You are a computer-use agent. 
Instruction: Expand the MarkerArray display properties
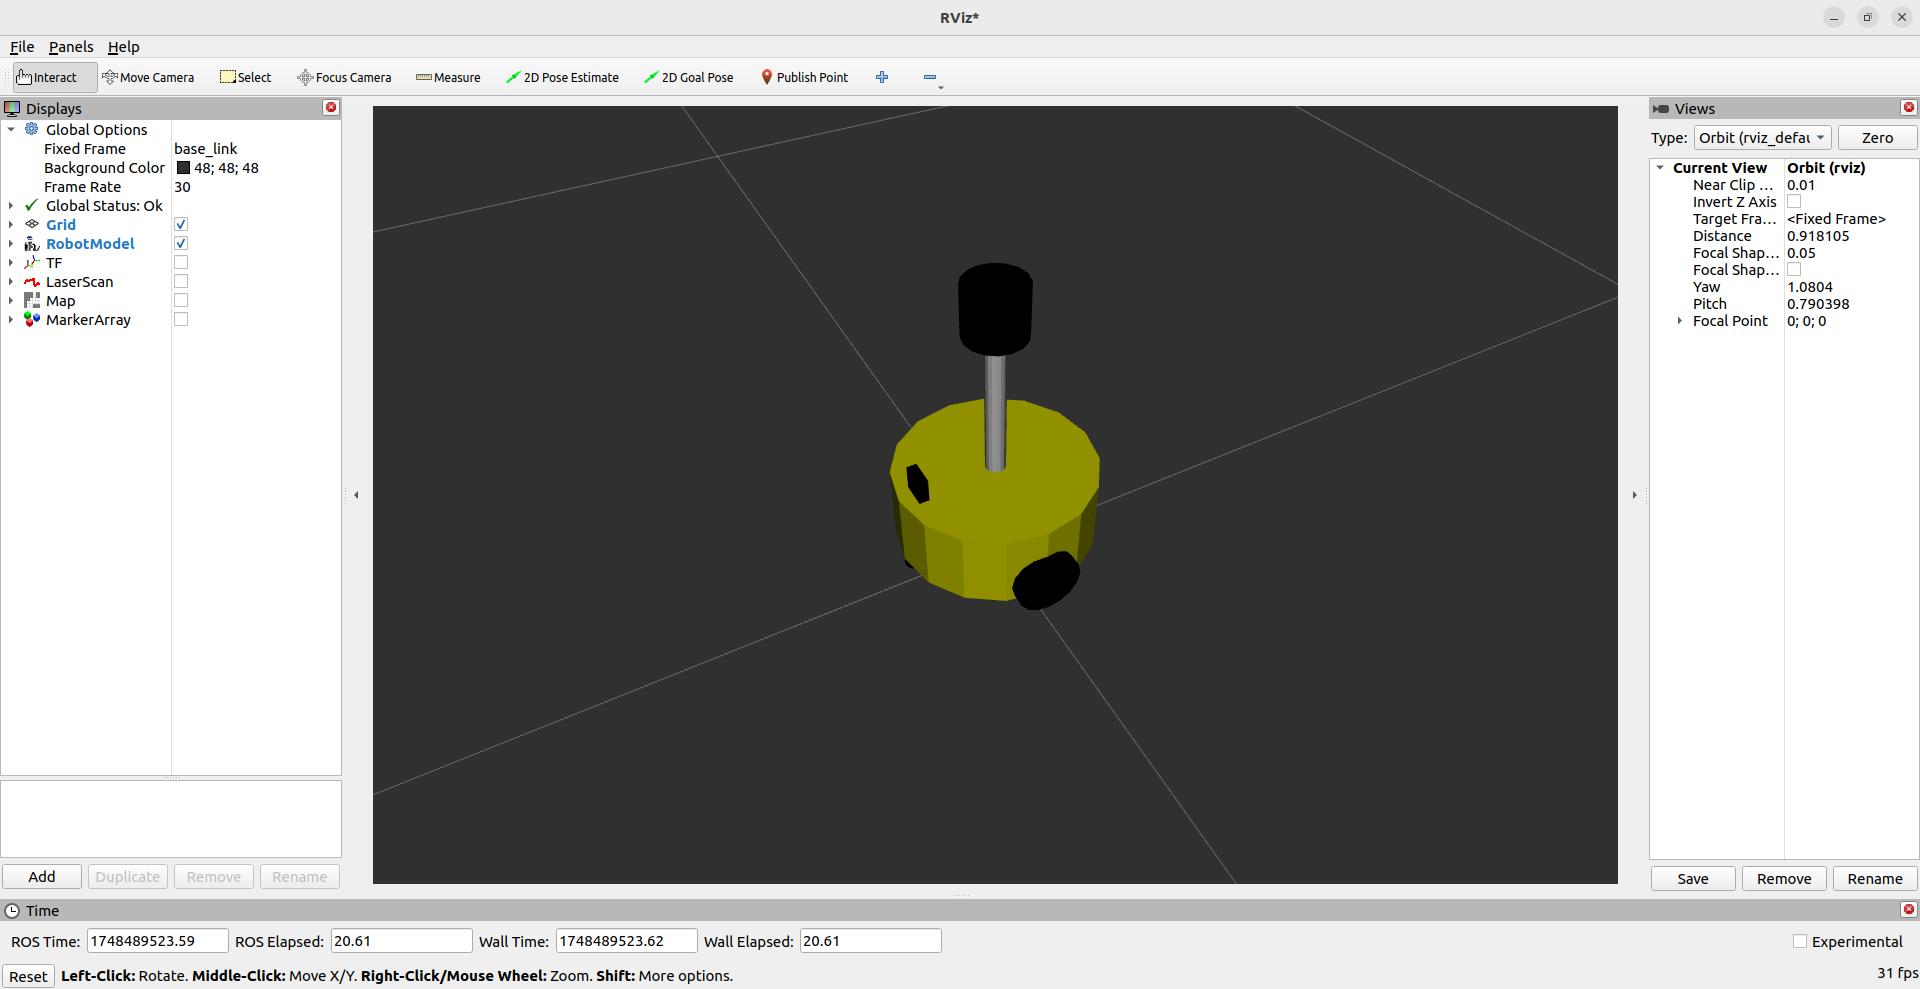(11, 319)
